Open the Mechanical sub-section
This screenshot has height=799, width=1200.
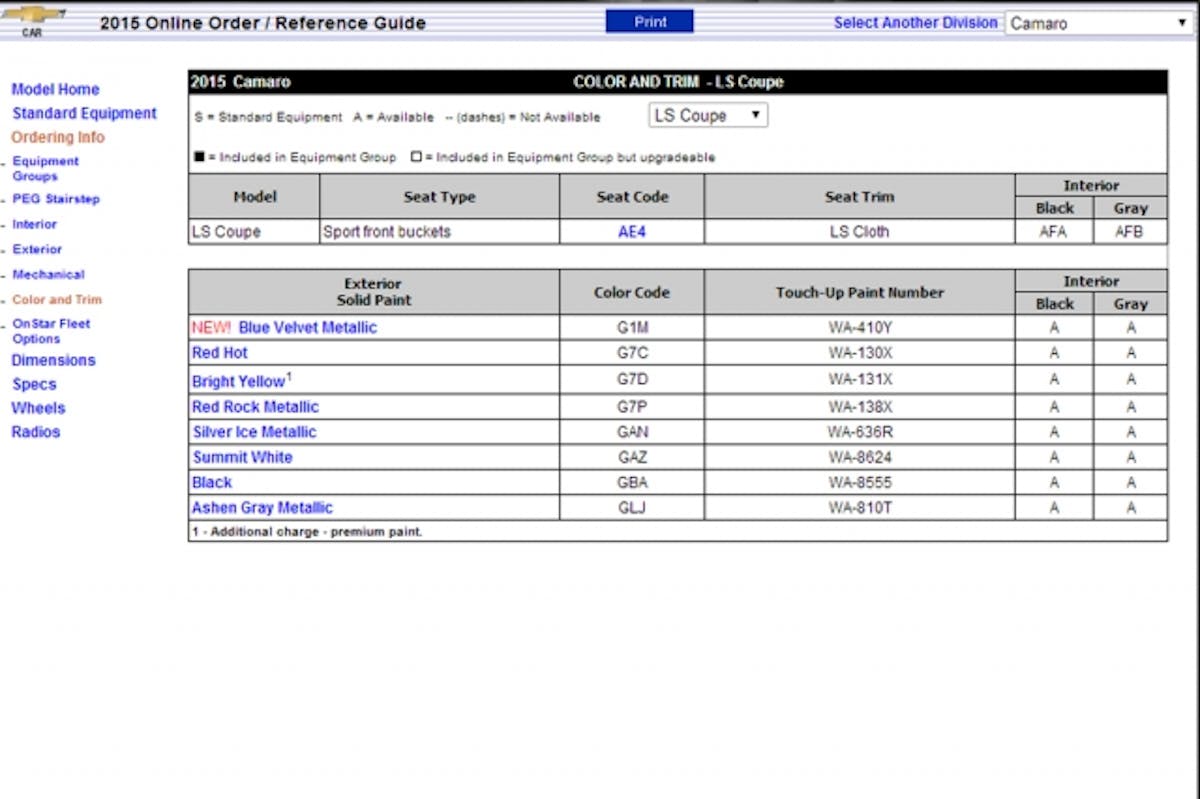48,274
